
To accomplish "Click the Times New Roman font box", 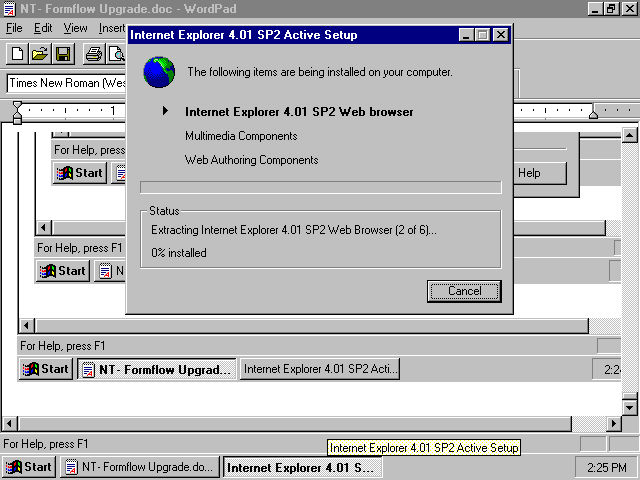I will click(66, 84).
